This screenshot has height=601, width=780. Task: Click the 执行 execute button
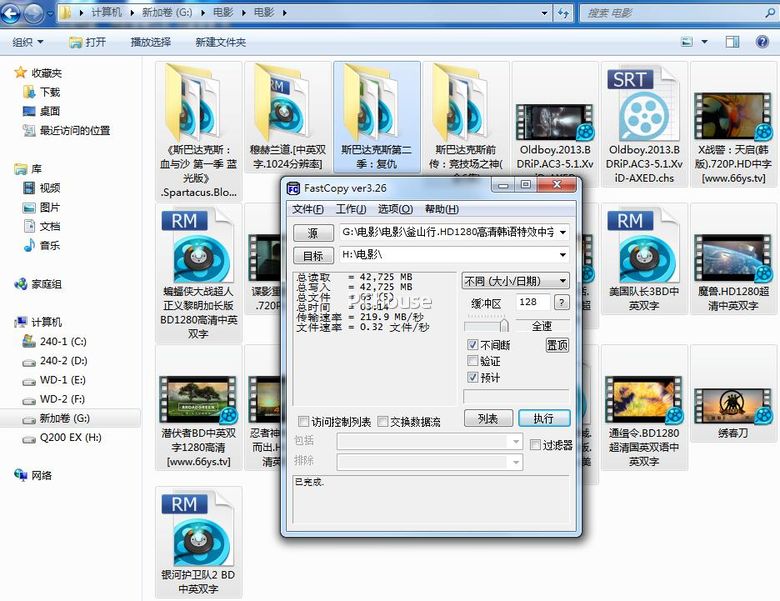tap(543, 418)
